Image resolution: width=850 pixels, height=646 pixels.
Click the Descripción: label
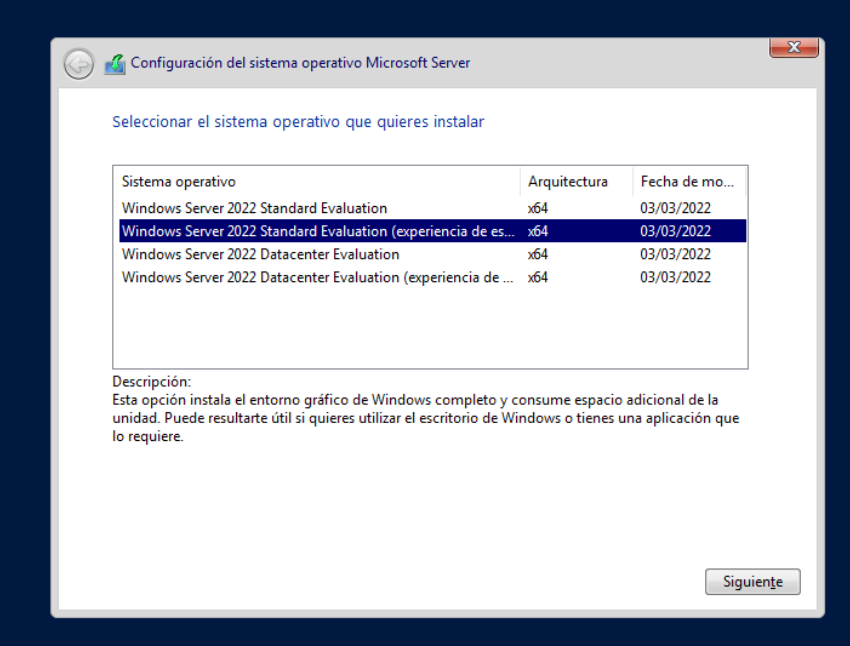[x=152, y=382]
